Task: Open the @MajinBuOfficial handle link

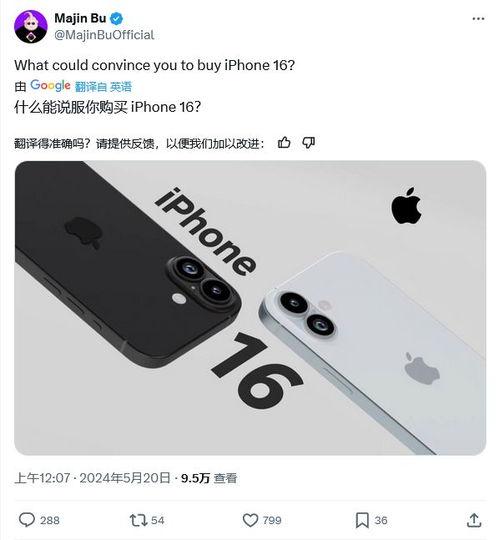Action: coord(104,35)
